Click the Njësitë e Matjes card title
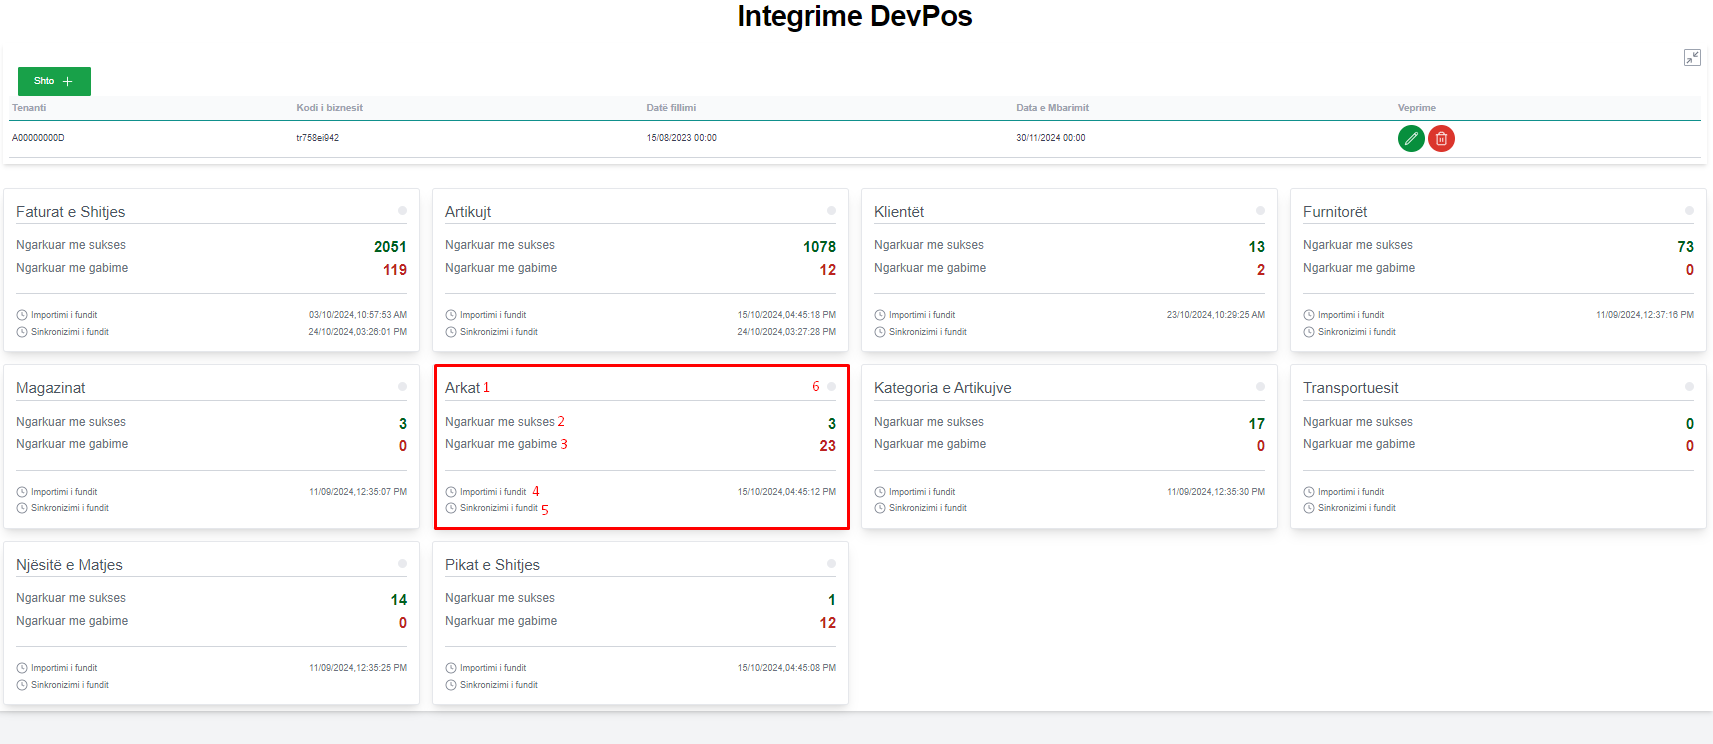The width and height of the screenshot is (1713, 744). (x=69, y=565)
